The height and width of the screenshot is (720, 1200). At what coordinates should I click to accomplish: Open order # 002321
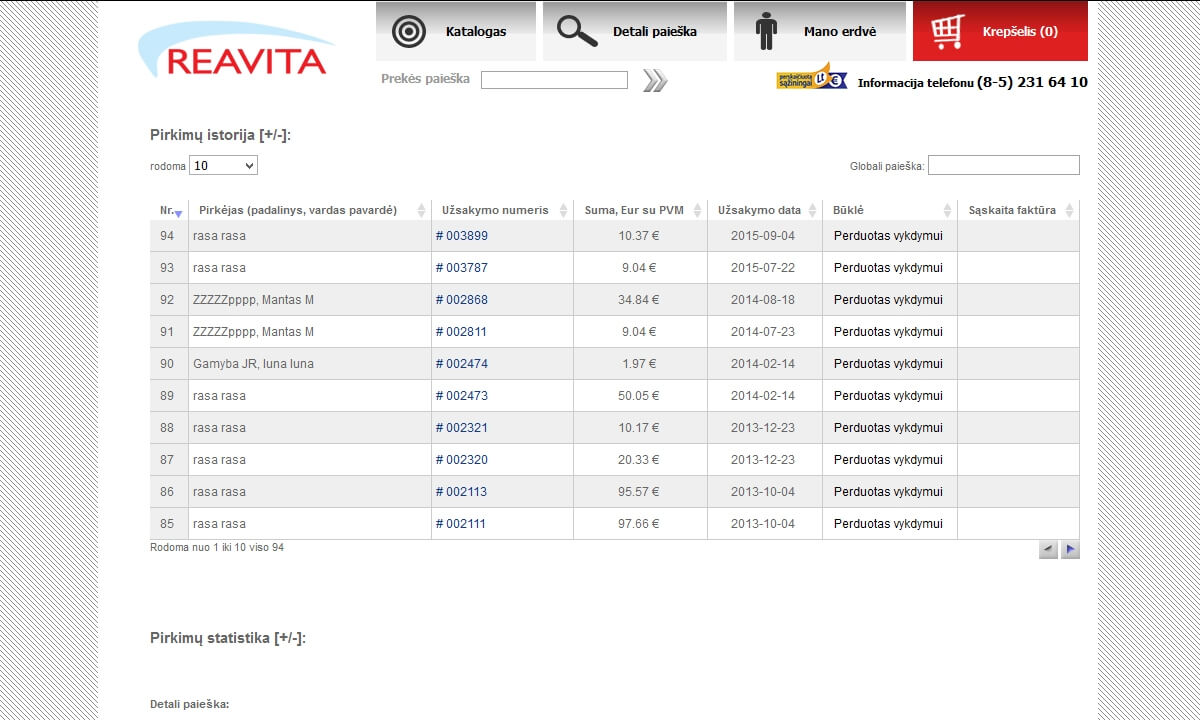[x=462, y=428]
